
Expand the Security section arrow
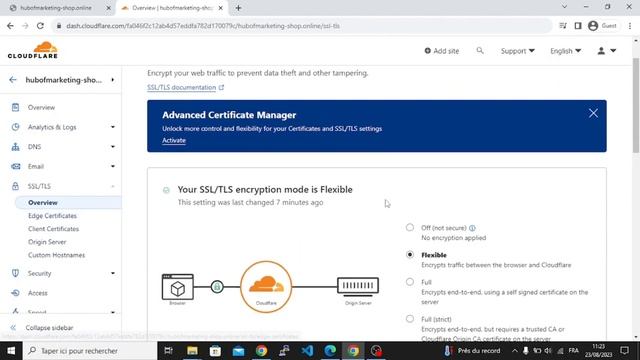(x=113, y=273)
